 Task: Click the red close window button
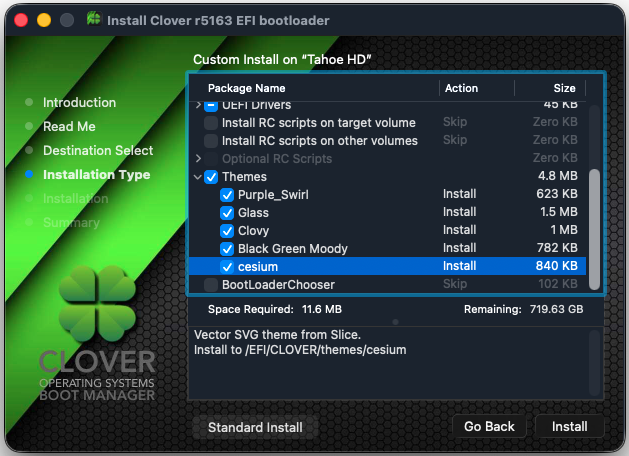pos(21,20)
